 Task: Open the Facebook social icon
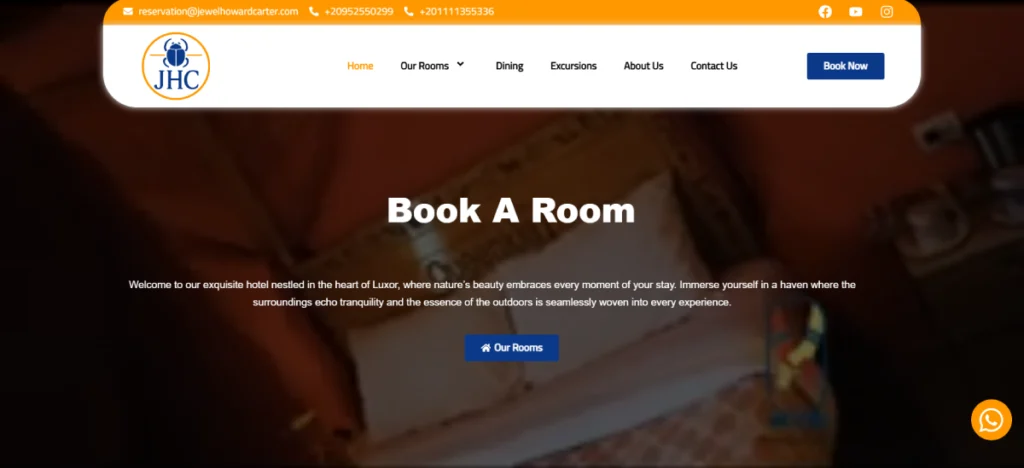[x=825, y=12]
